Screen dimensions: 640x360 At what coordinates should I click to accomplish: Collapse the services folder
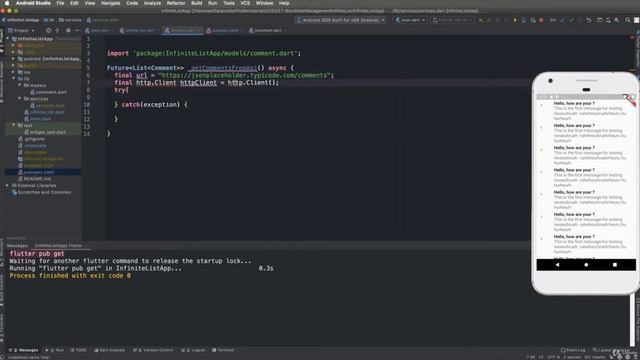[19, 99]
